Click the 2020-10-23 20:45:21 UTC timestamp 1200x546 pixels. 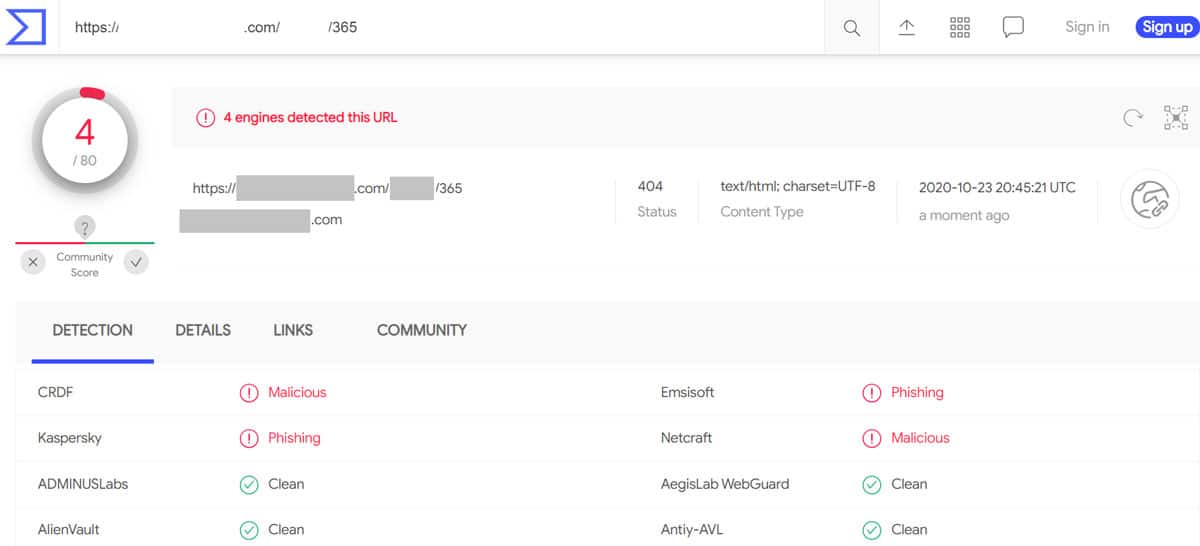click(x=998, y=187)
